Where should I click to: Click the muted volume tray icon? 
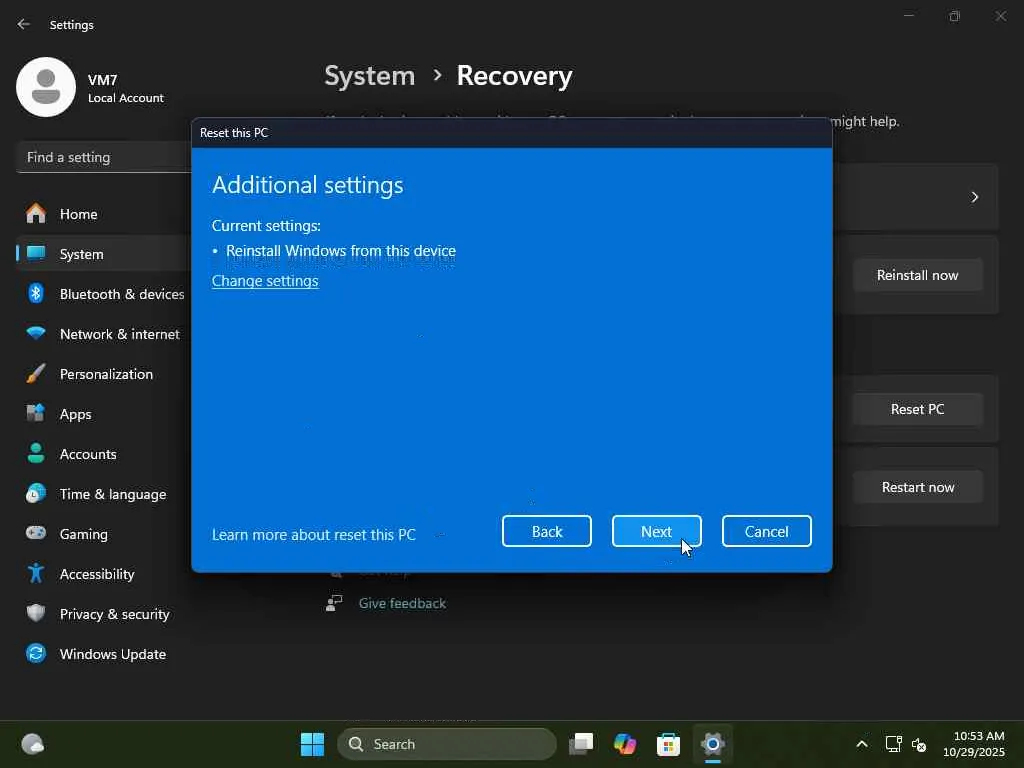[x=919, y=744]
